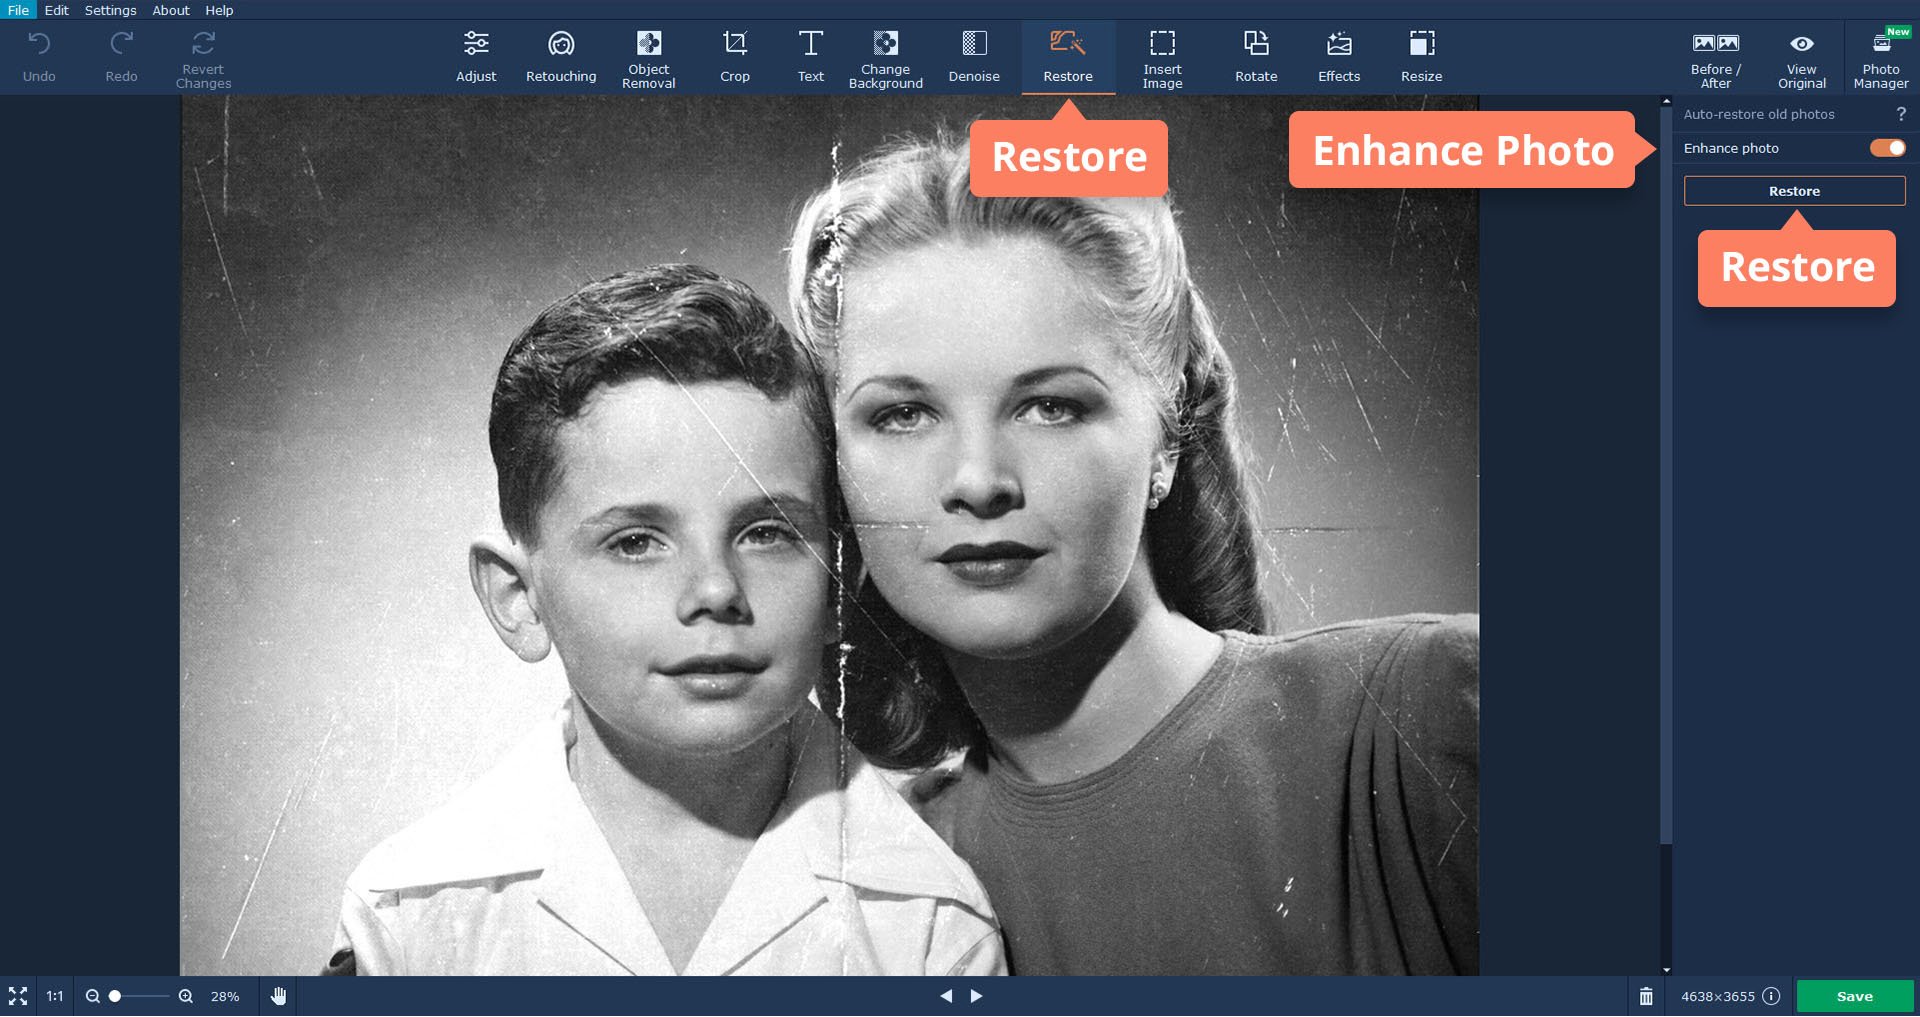Click the zoom slider handle
This screenshot has width=1920, height=1017.
tap(115, 996)
